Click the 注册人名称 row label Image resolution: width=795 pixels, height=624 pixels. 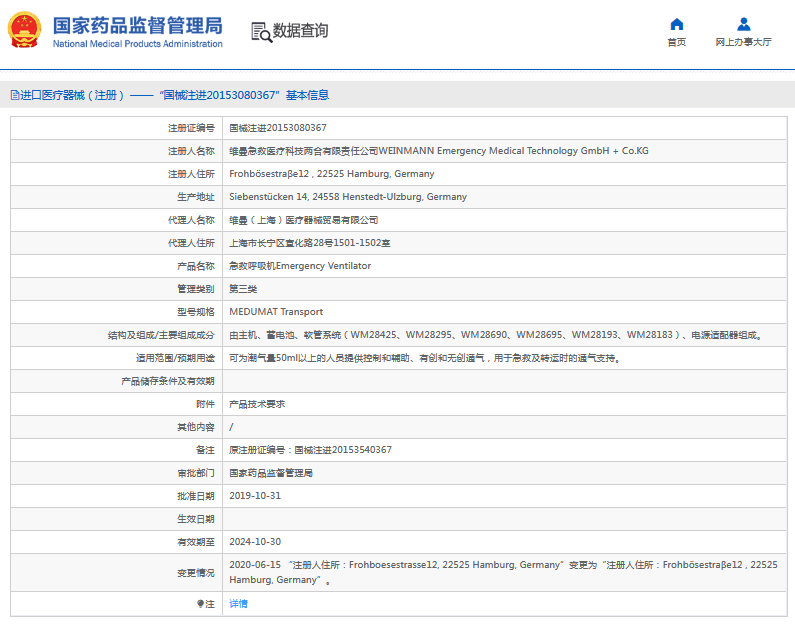(x=191, y=151)
